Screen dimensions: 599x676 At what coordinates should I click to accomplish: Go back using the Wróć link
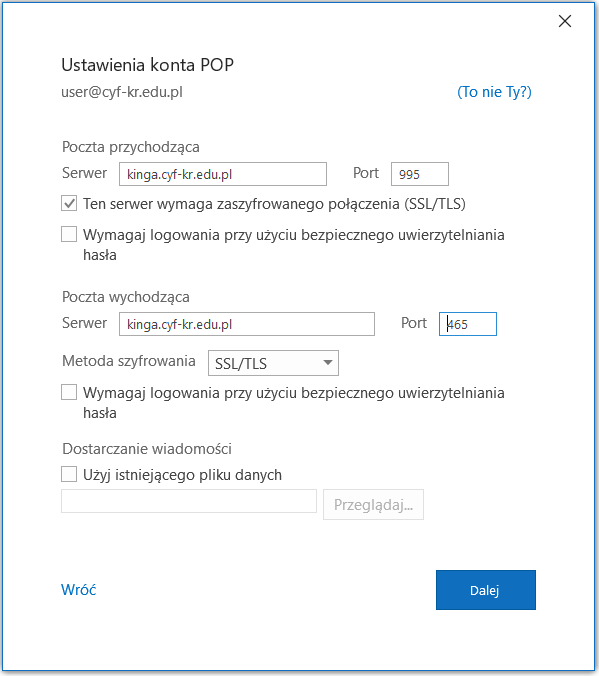tap(78, 590)
